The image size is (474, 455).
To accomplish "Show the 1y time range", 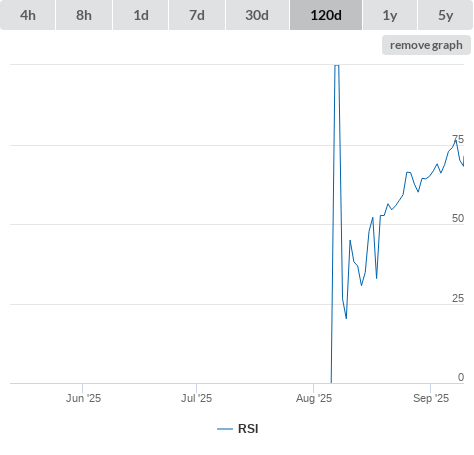I will [x=390, y=15].
